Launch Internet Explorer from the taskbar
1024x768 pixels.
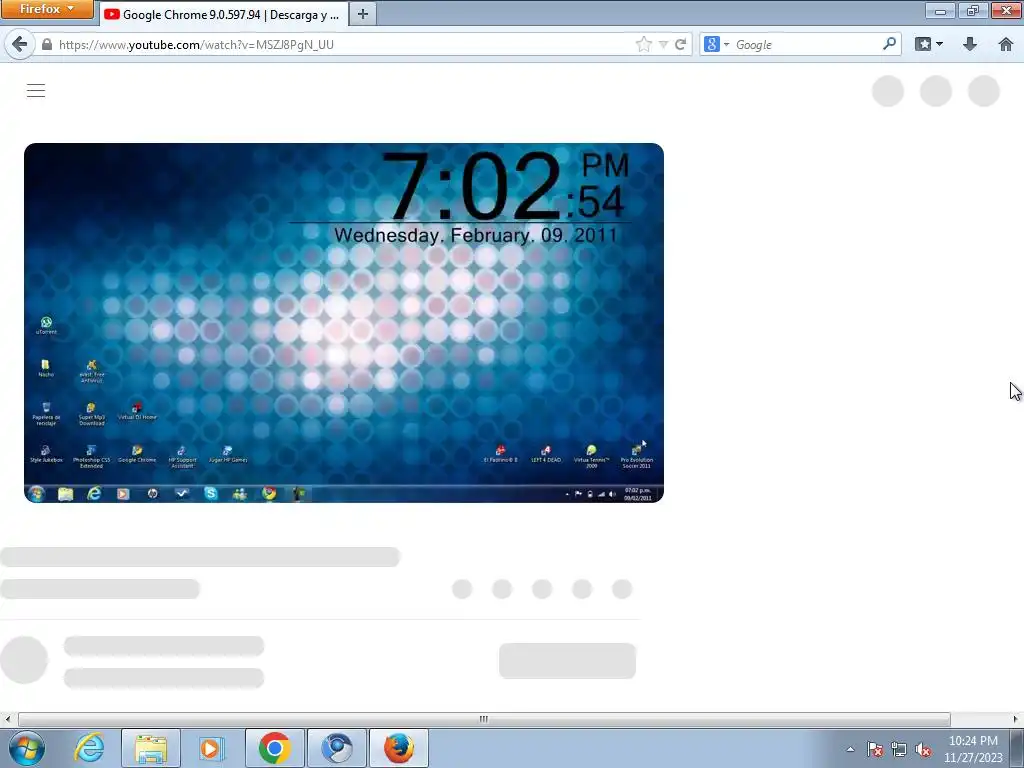[x=89, y=748]
